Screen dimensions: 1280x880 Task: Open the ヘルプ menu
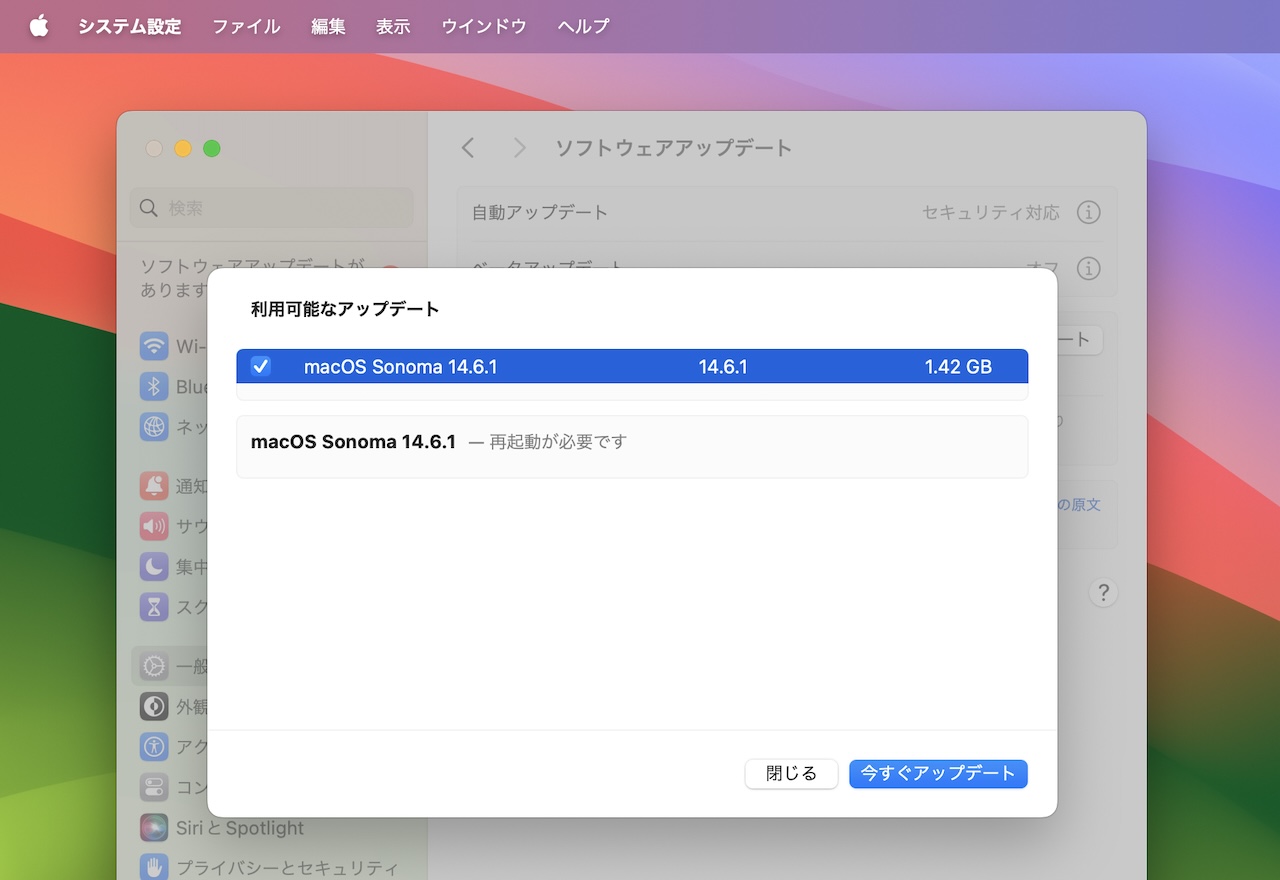583,26
